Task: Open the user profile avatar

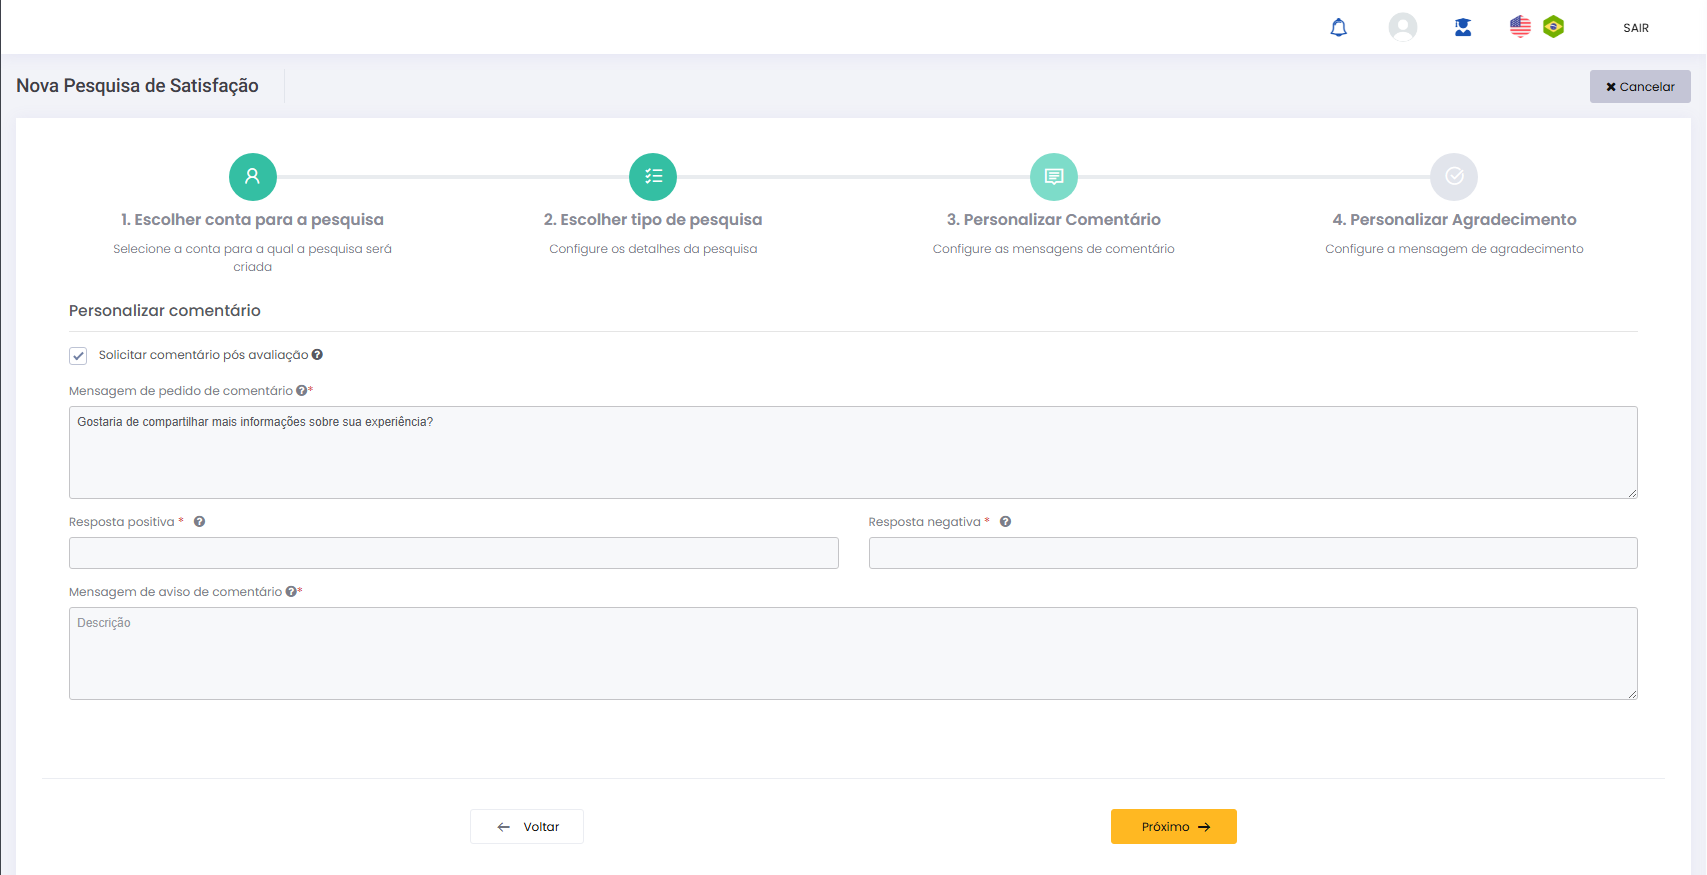Action: coord(1402,27)
